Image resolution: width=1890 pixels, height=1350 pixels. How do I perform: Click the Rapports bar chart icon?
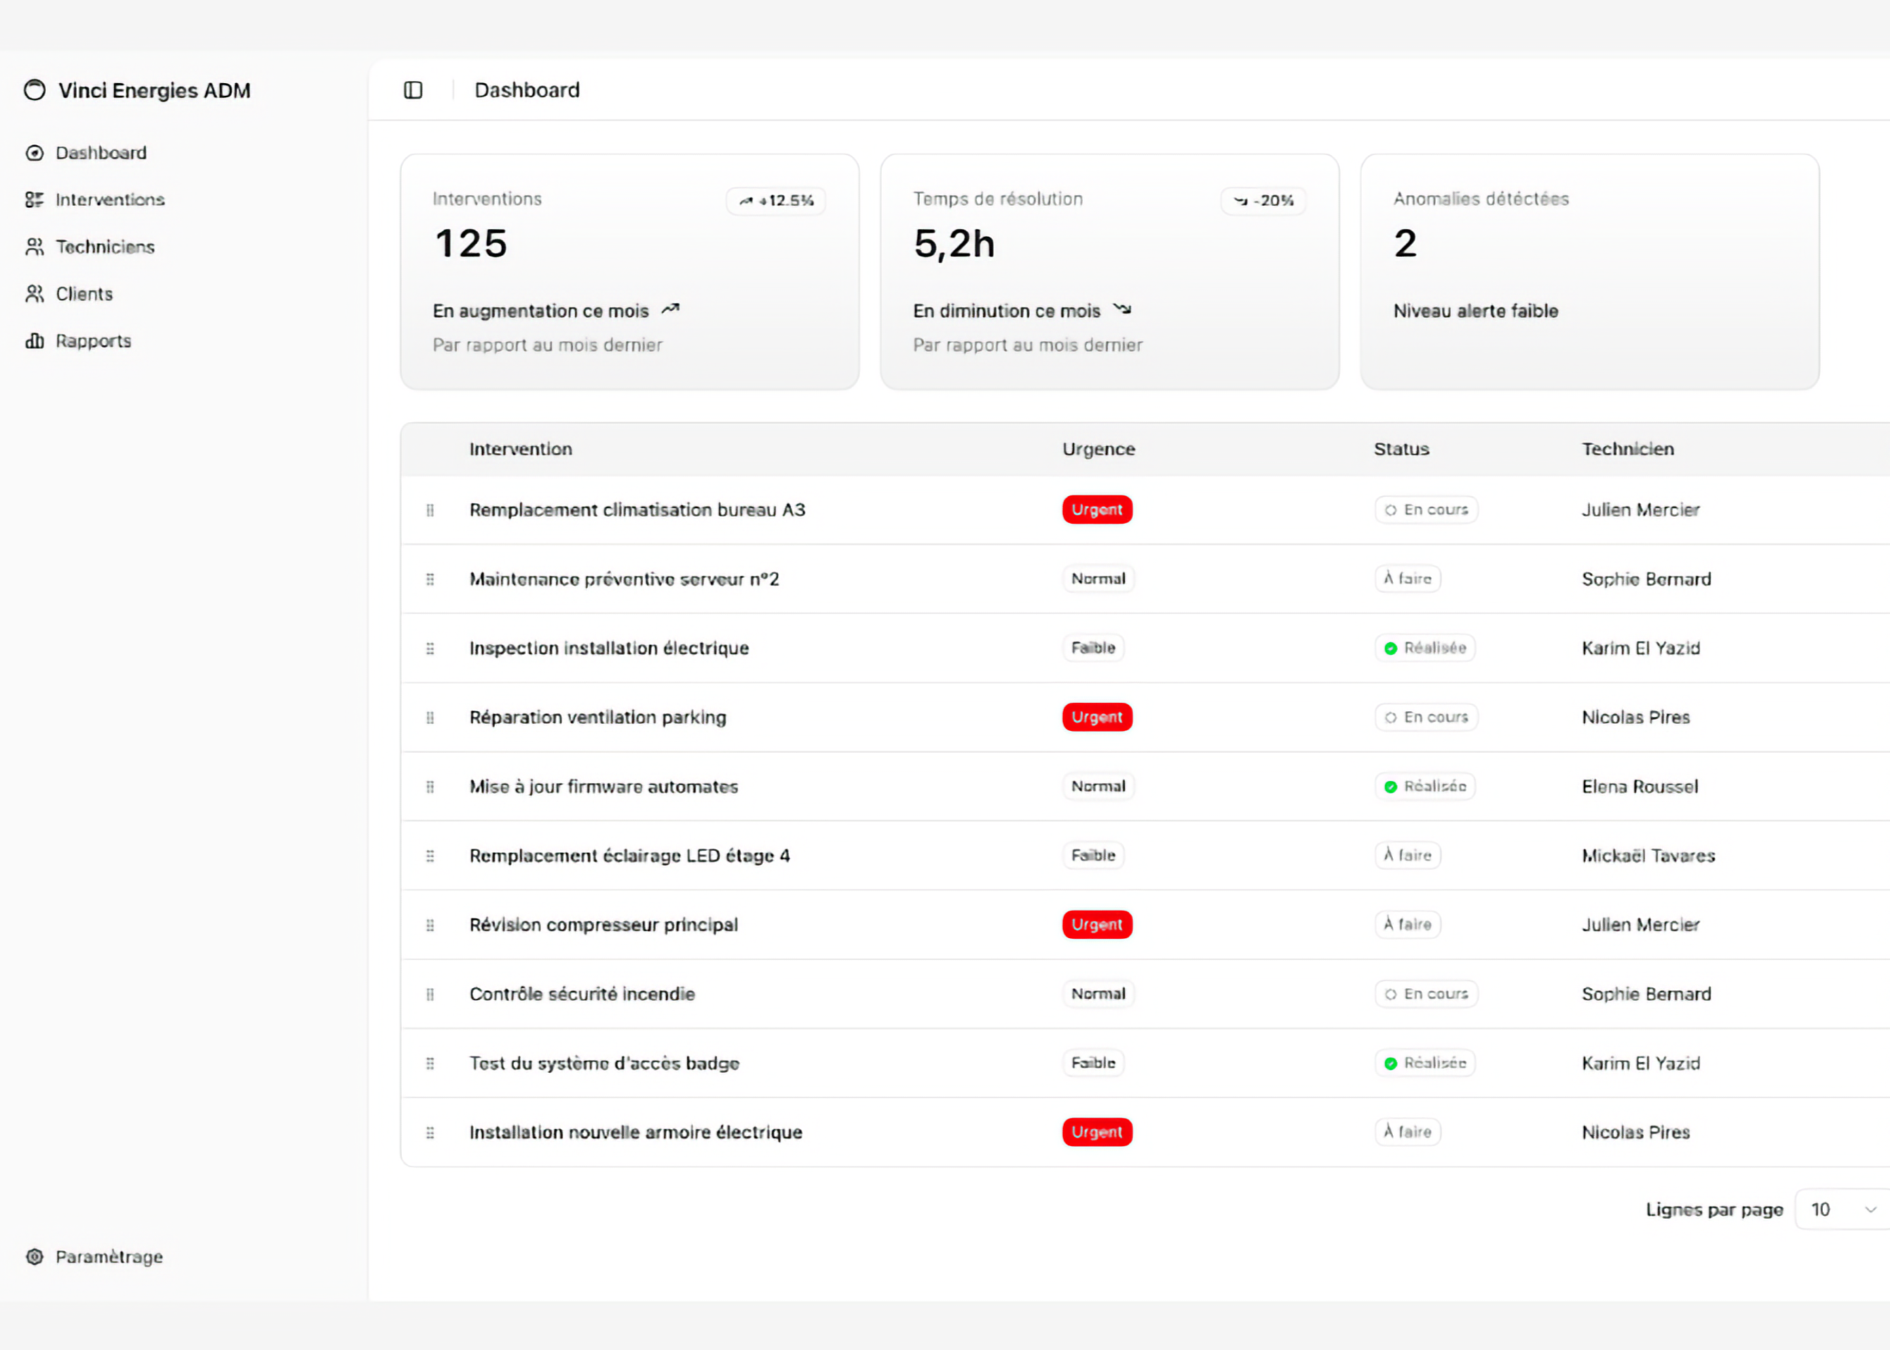(x=35, y=341)
